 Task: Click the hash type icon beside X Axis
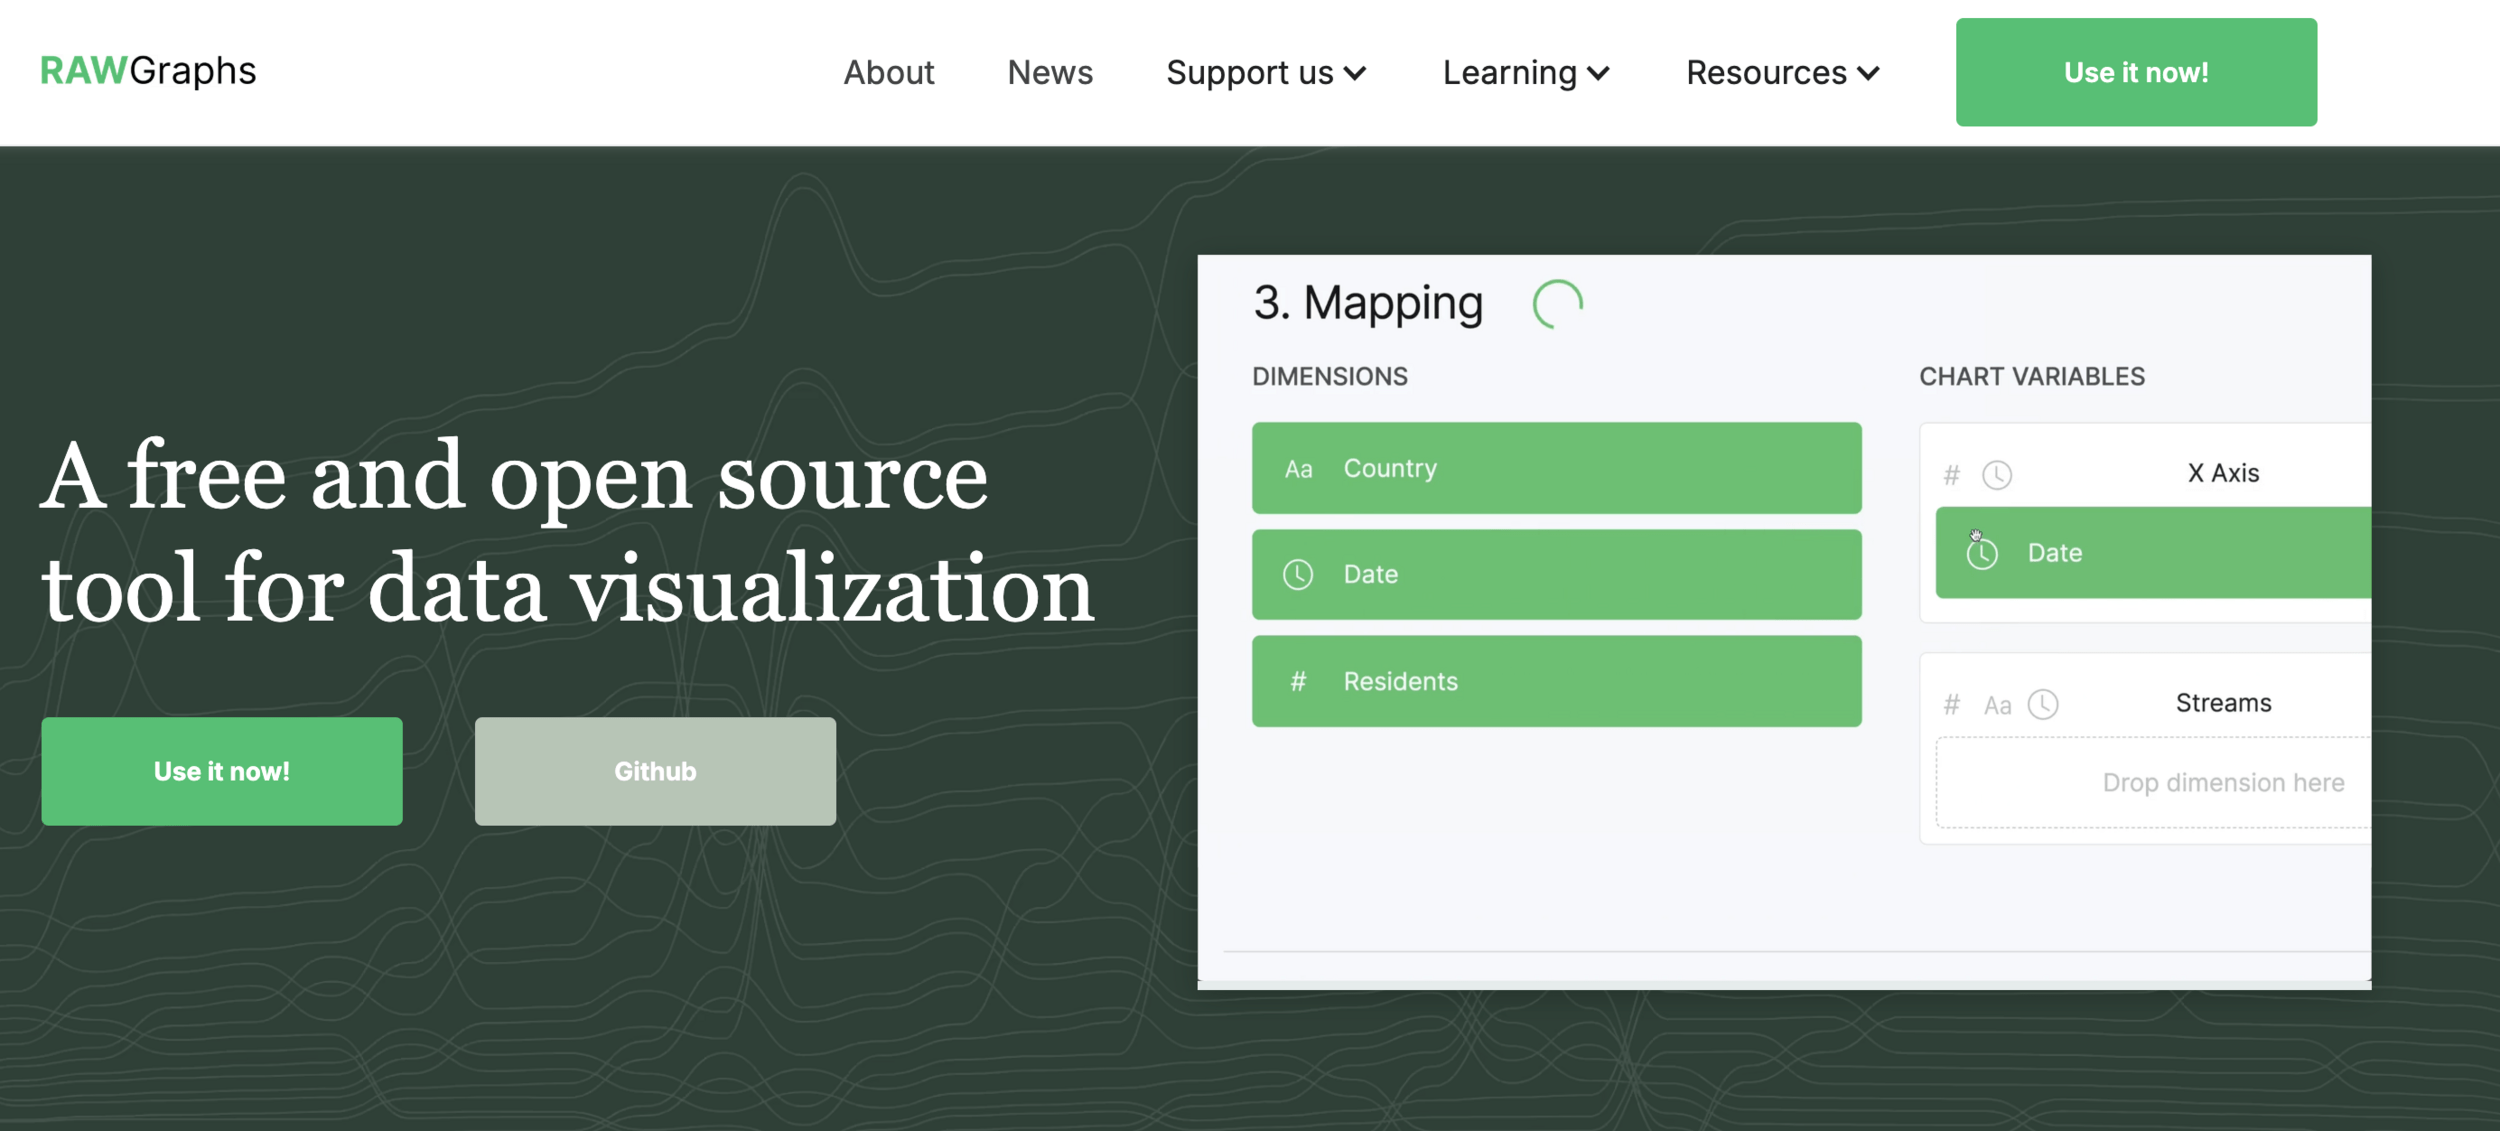click(1951, 475)
